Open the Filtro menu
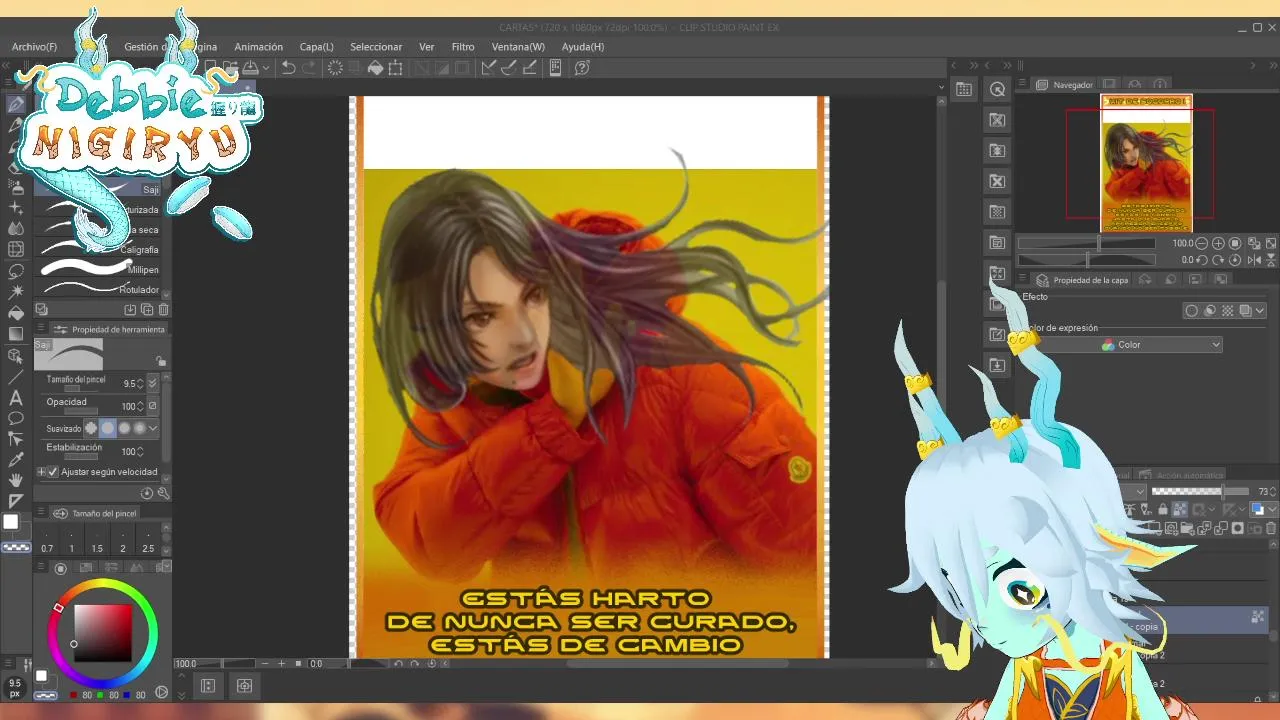 (463, 47)
